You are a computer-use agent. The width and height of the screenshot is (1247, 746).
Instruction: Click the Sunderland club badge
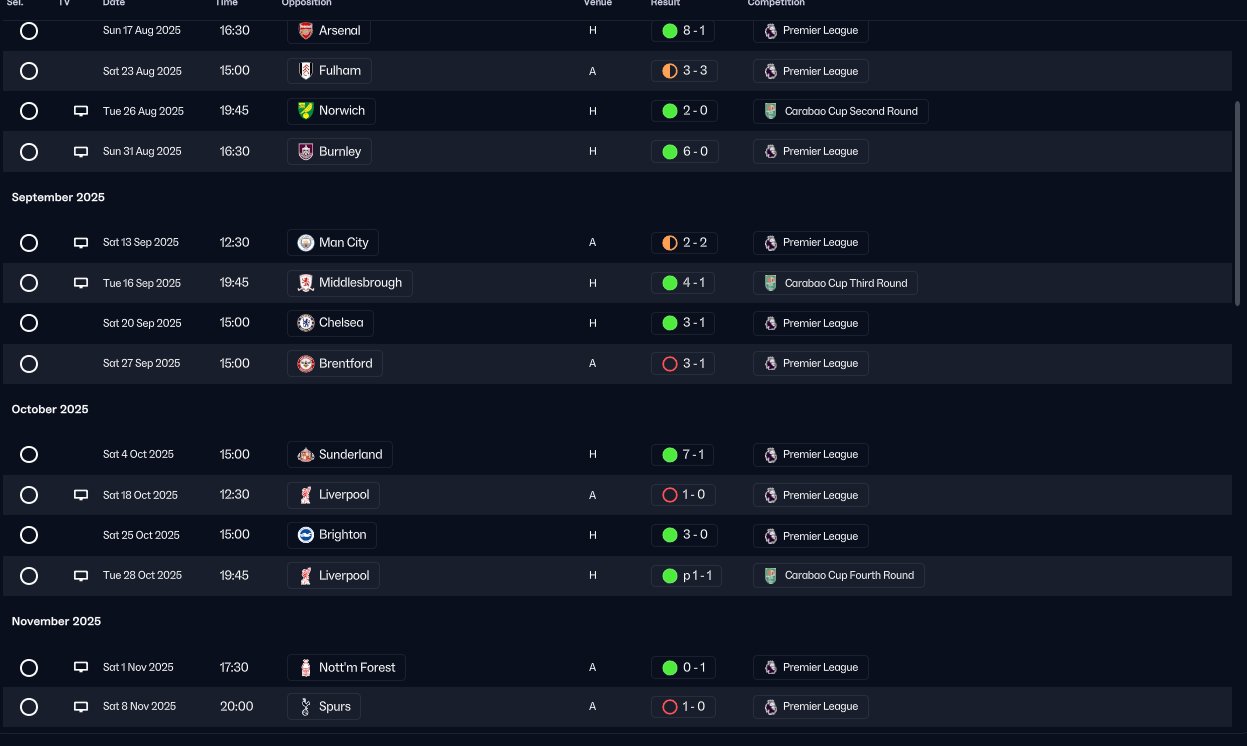[x=306, y=455]
